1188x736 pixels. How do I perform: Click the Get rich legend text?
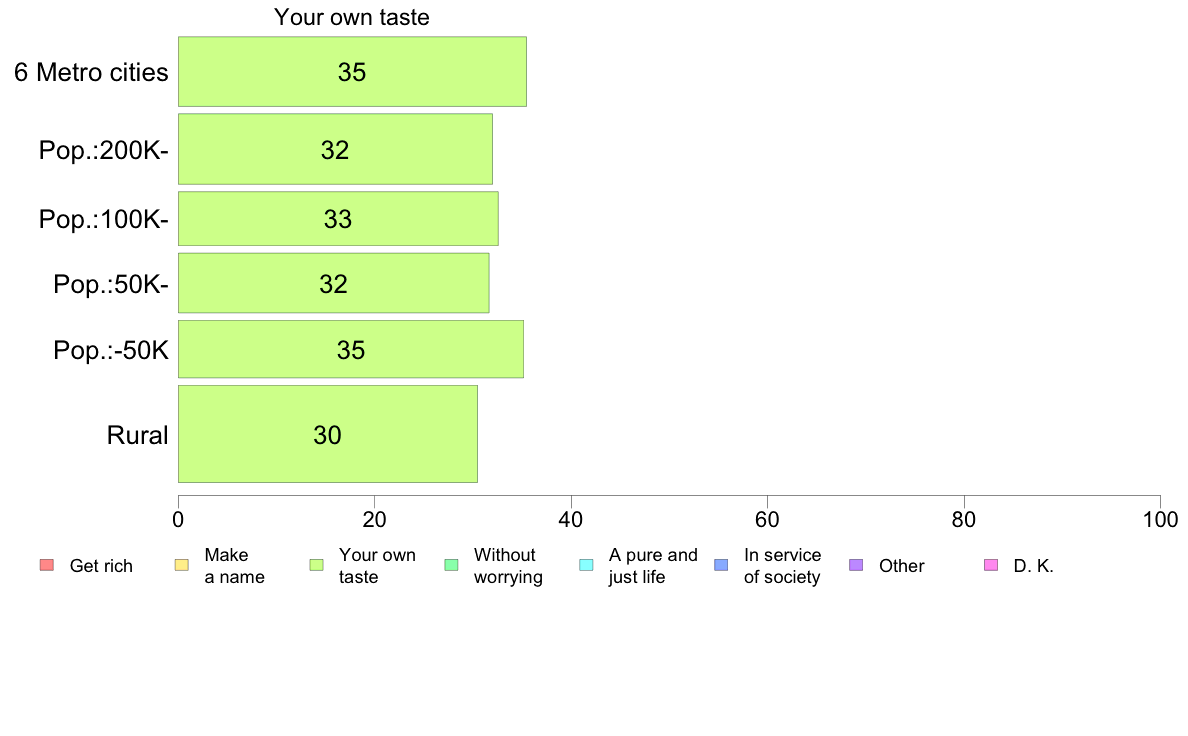tap(101, 566)
